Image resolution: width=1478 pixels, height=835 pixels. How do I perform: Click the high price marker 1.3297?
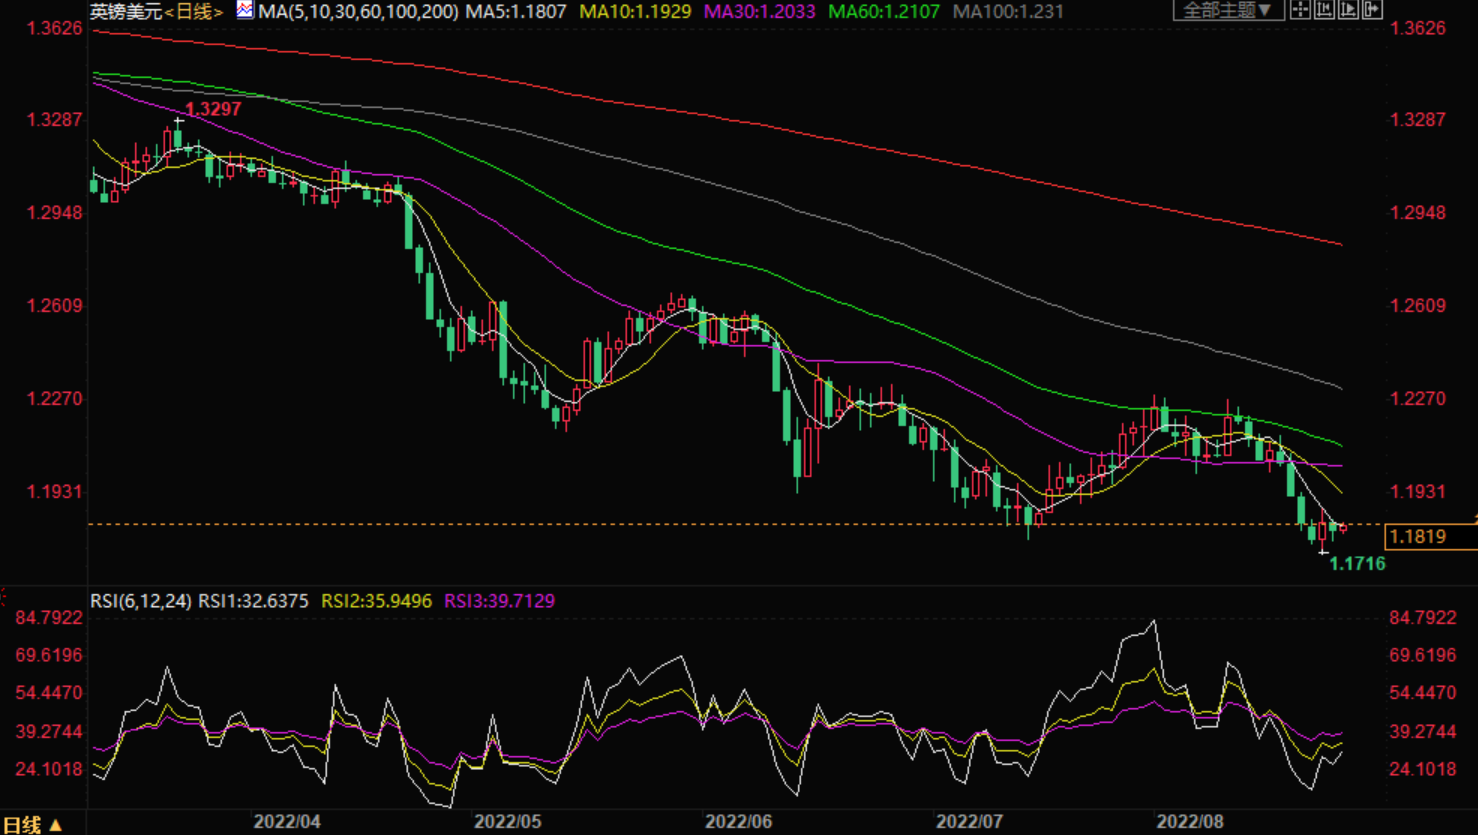[x=213, y=109]
